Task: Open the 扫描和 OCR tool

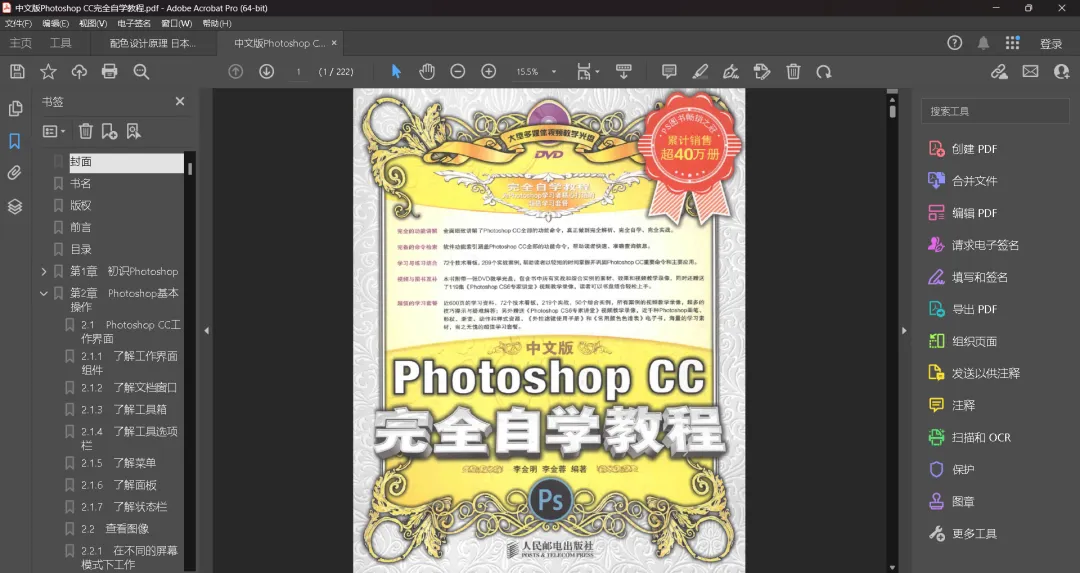Action: pyautogui.click(x=970, y=437)
